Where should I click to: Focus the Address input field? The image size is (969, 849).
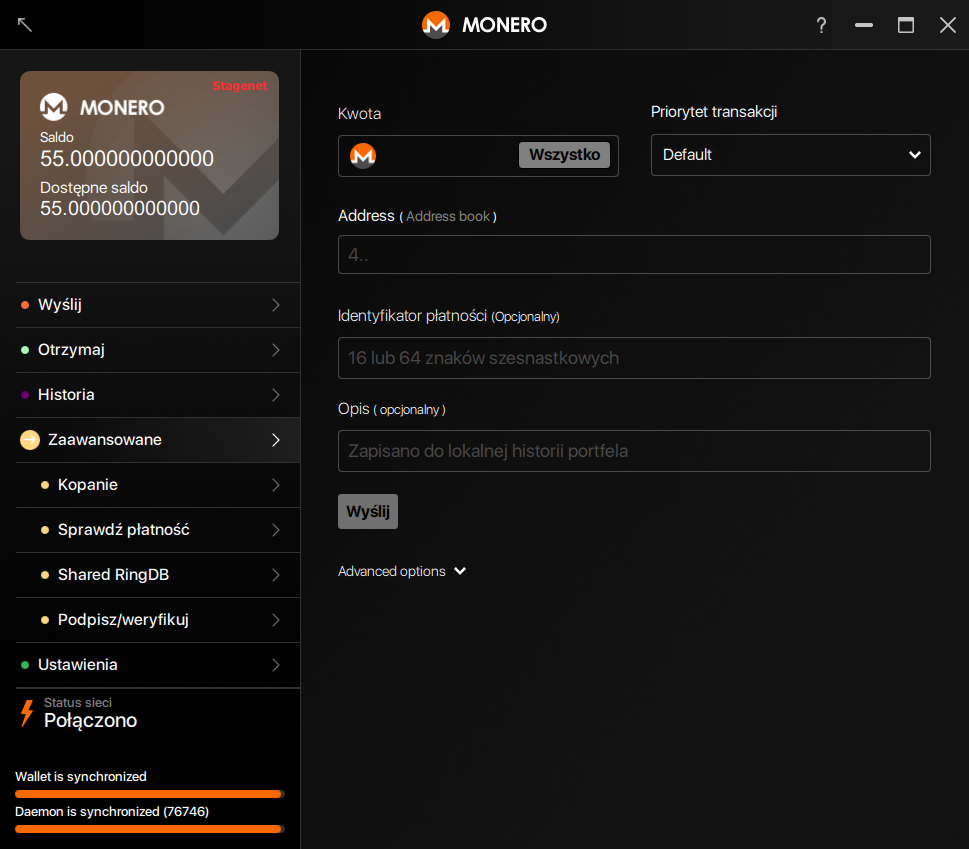click(634, 255)
